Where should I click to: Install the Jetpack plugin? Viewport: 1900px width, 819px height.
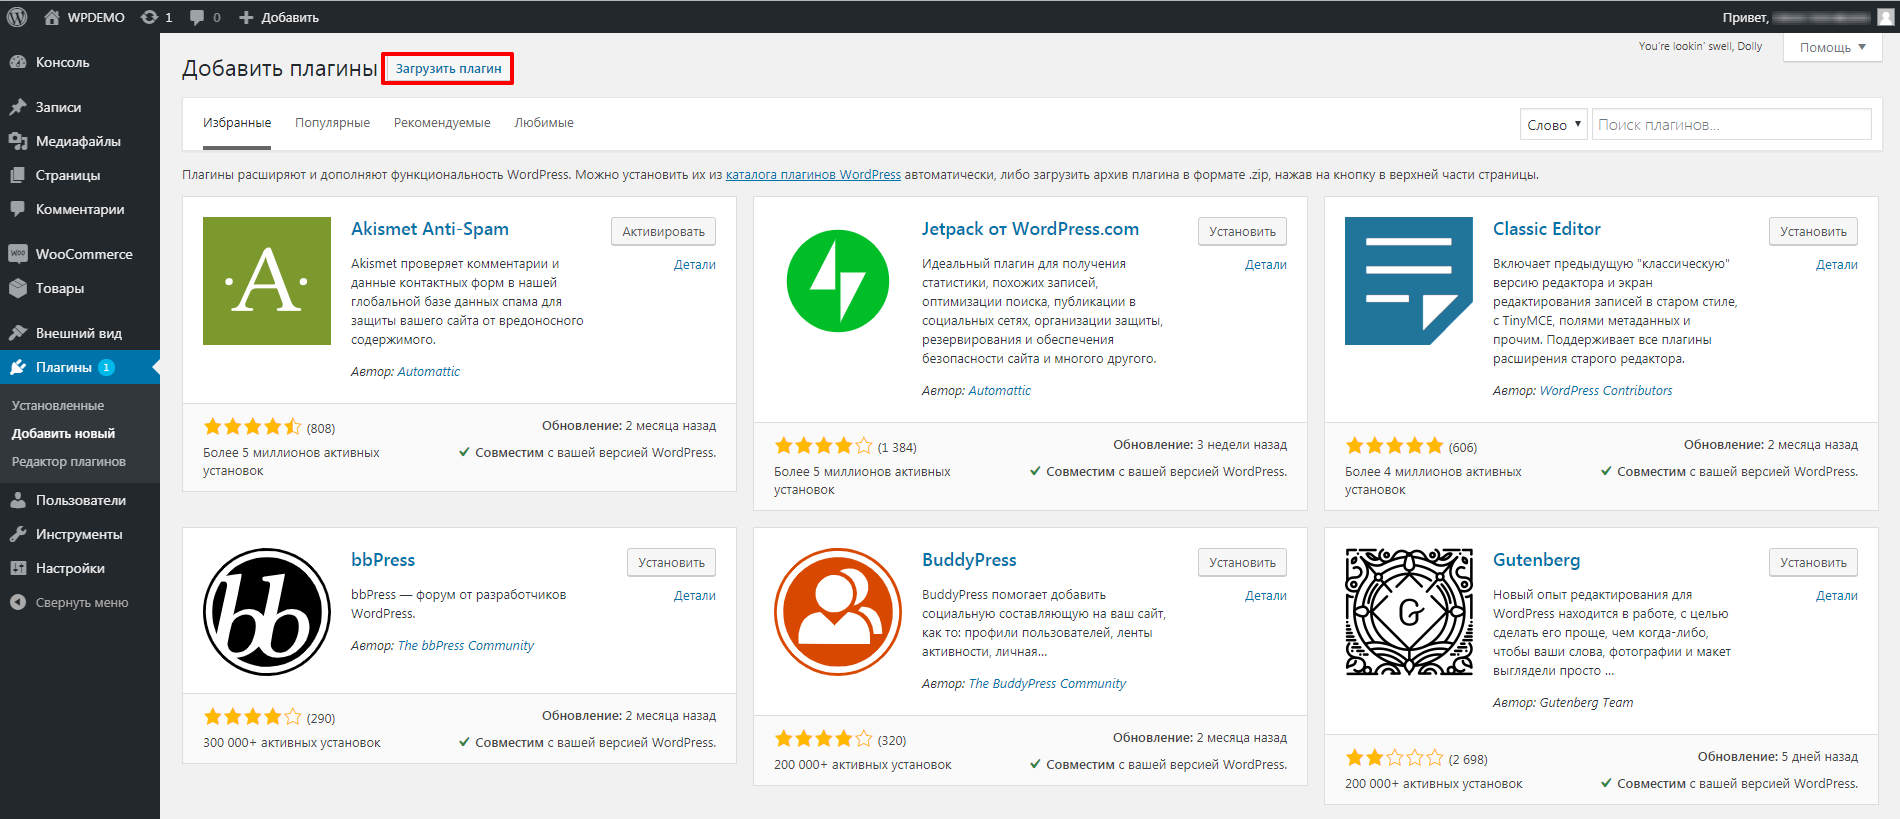1242,231
